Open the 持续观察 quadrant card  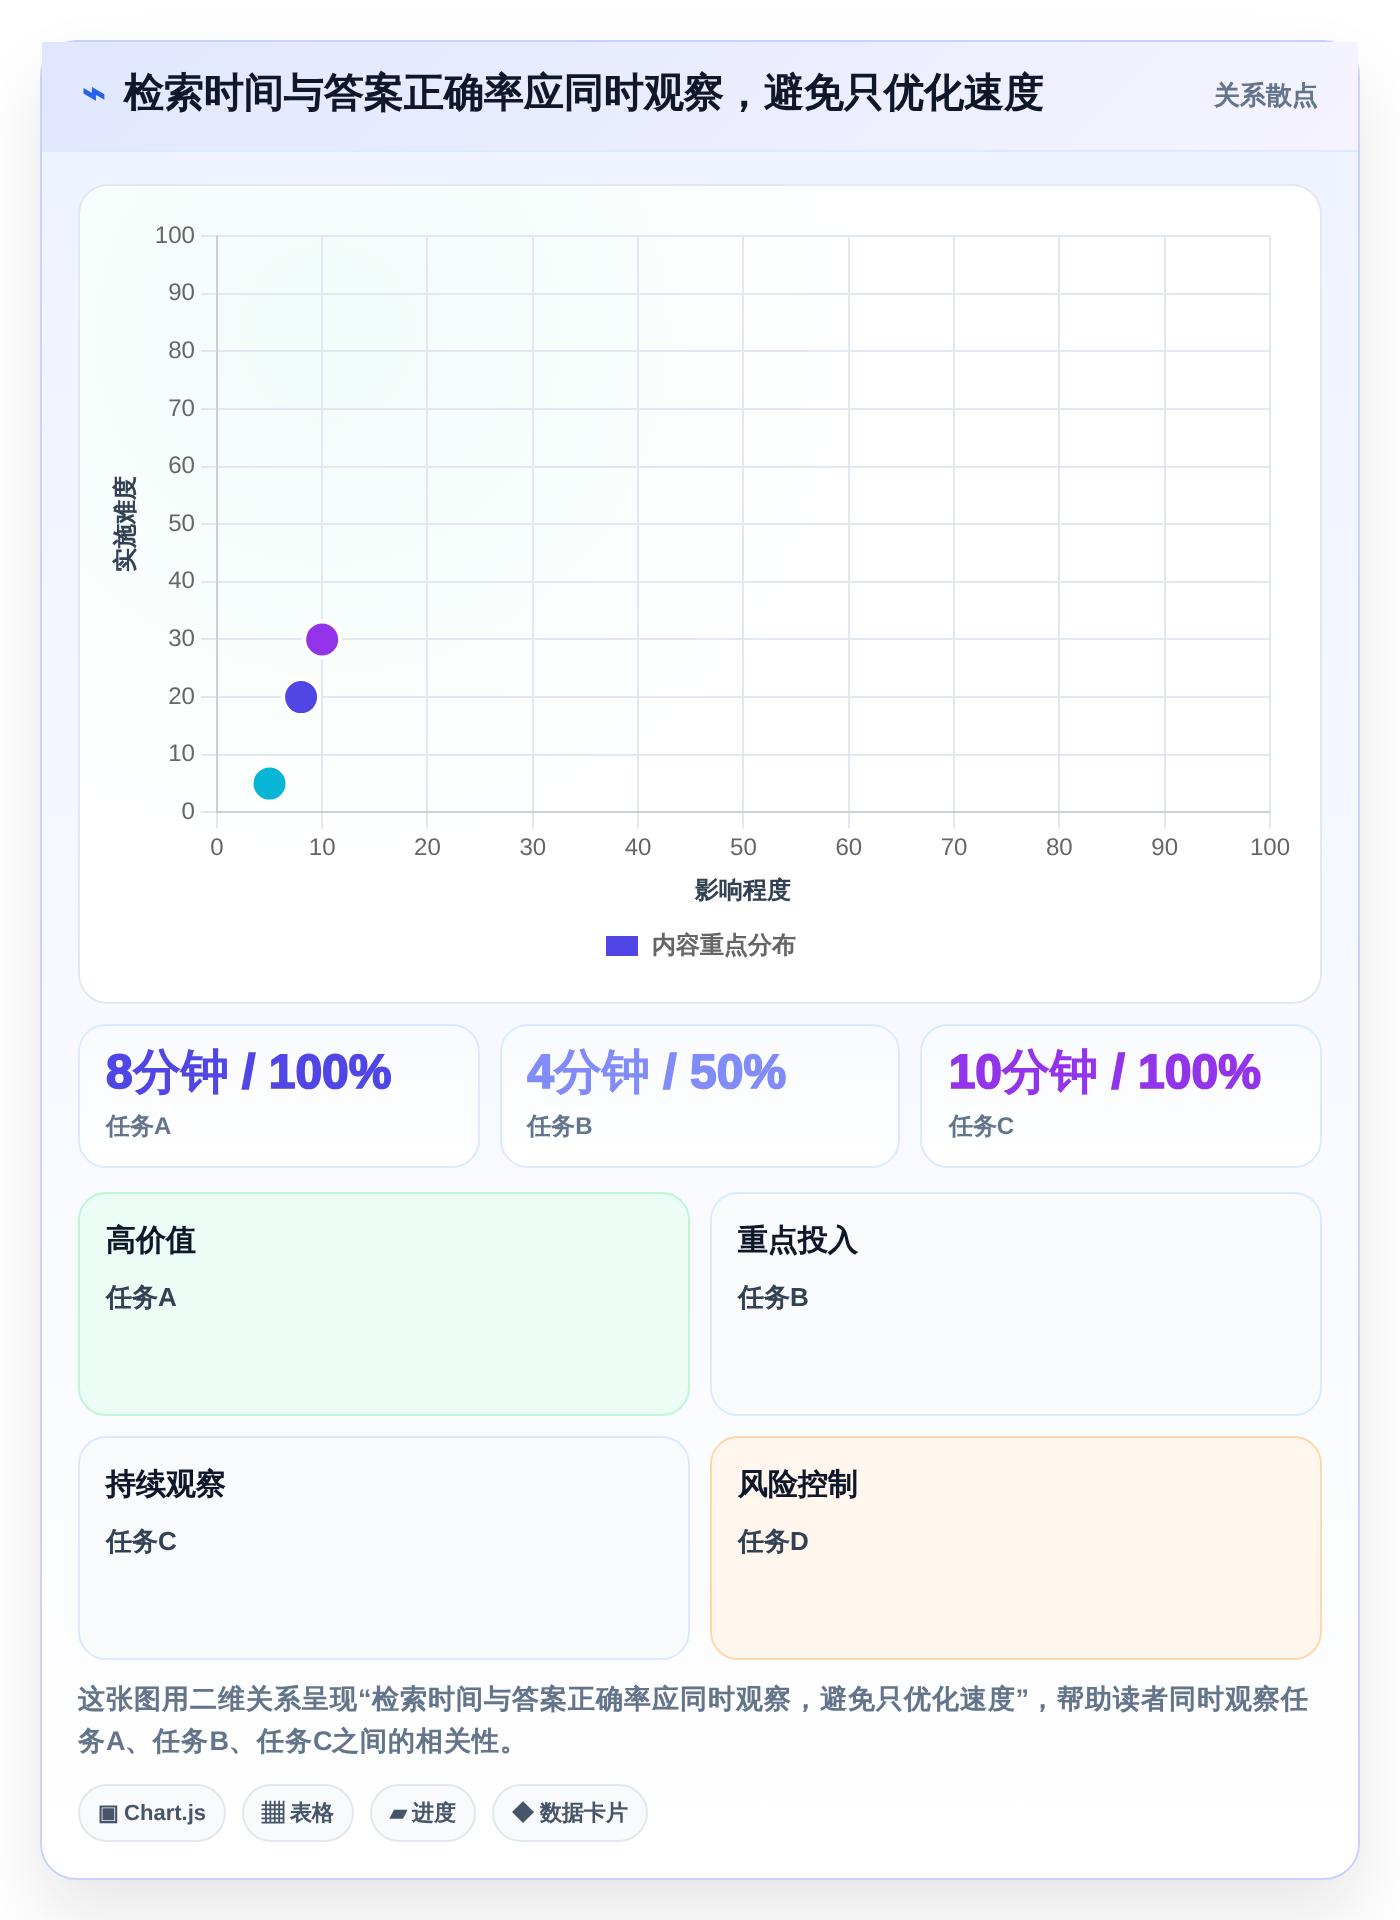[384, 1548]
